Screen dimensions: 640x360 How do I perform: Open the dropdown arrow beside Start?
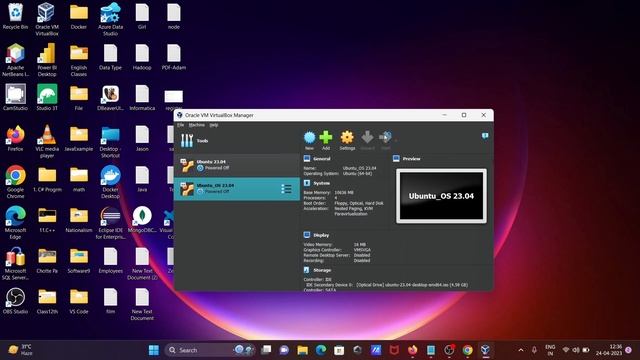click(x=396, y=141)
